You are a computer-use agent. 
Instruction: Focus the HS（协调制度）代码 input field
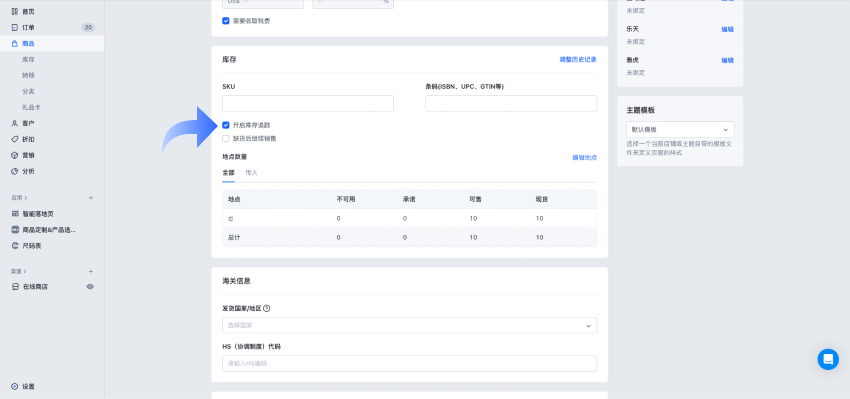pyautogui.click(x=409, y=363)
